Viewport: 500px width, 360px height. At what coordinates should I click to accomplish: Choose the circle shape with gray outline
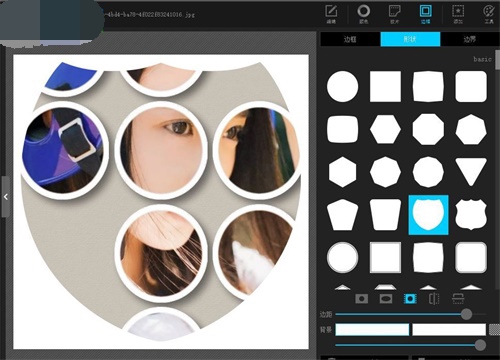343,258
